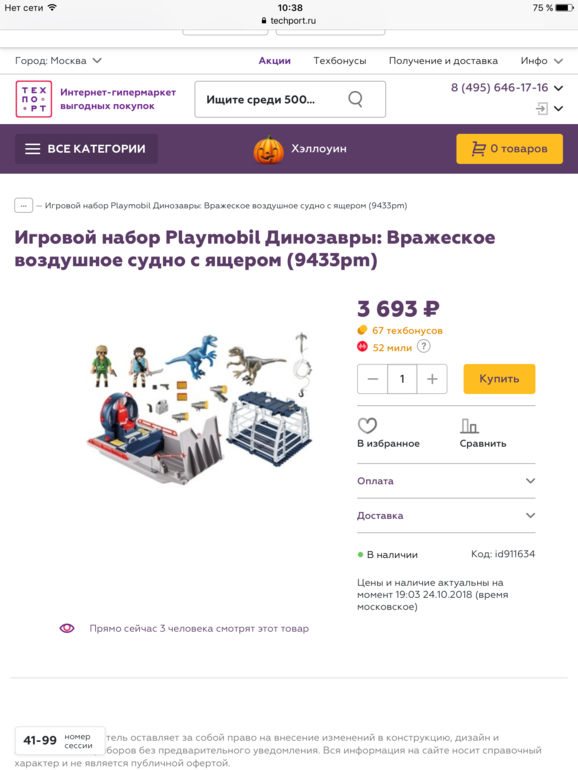Focus the product search input field
This screenshot has height=770, width=578.
click(290, 99)
